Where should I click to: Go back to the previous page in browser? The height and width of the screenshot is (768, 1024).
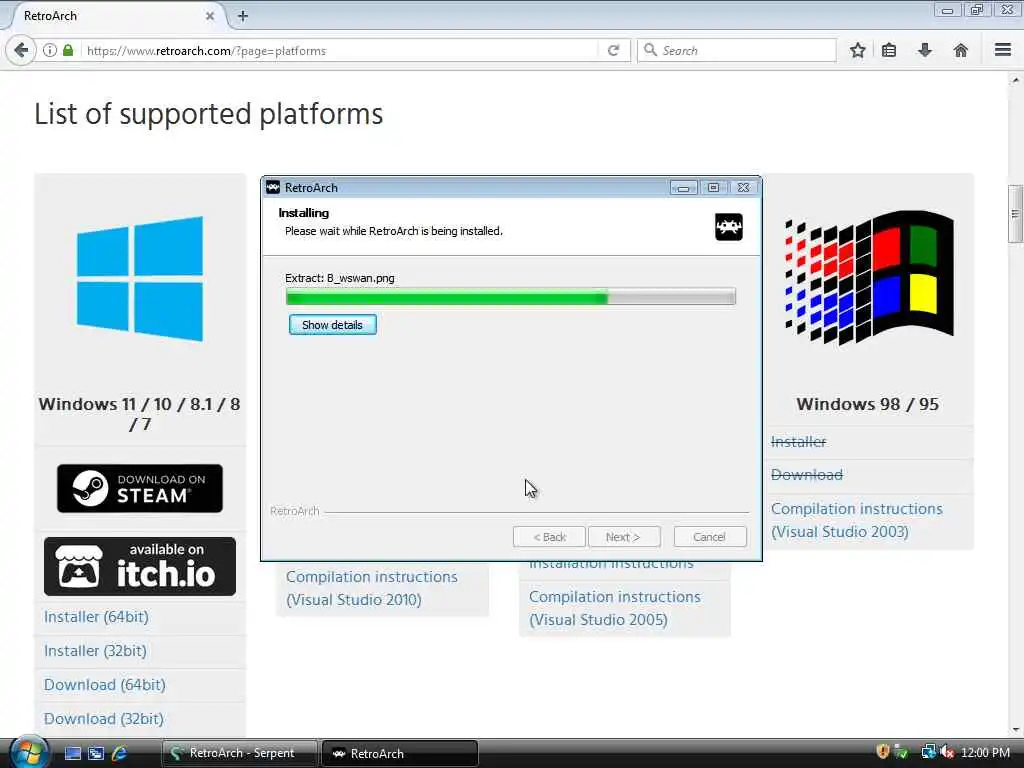(x=21, y=50)
